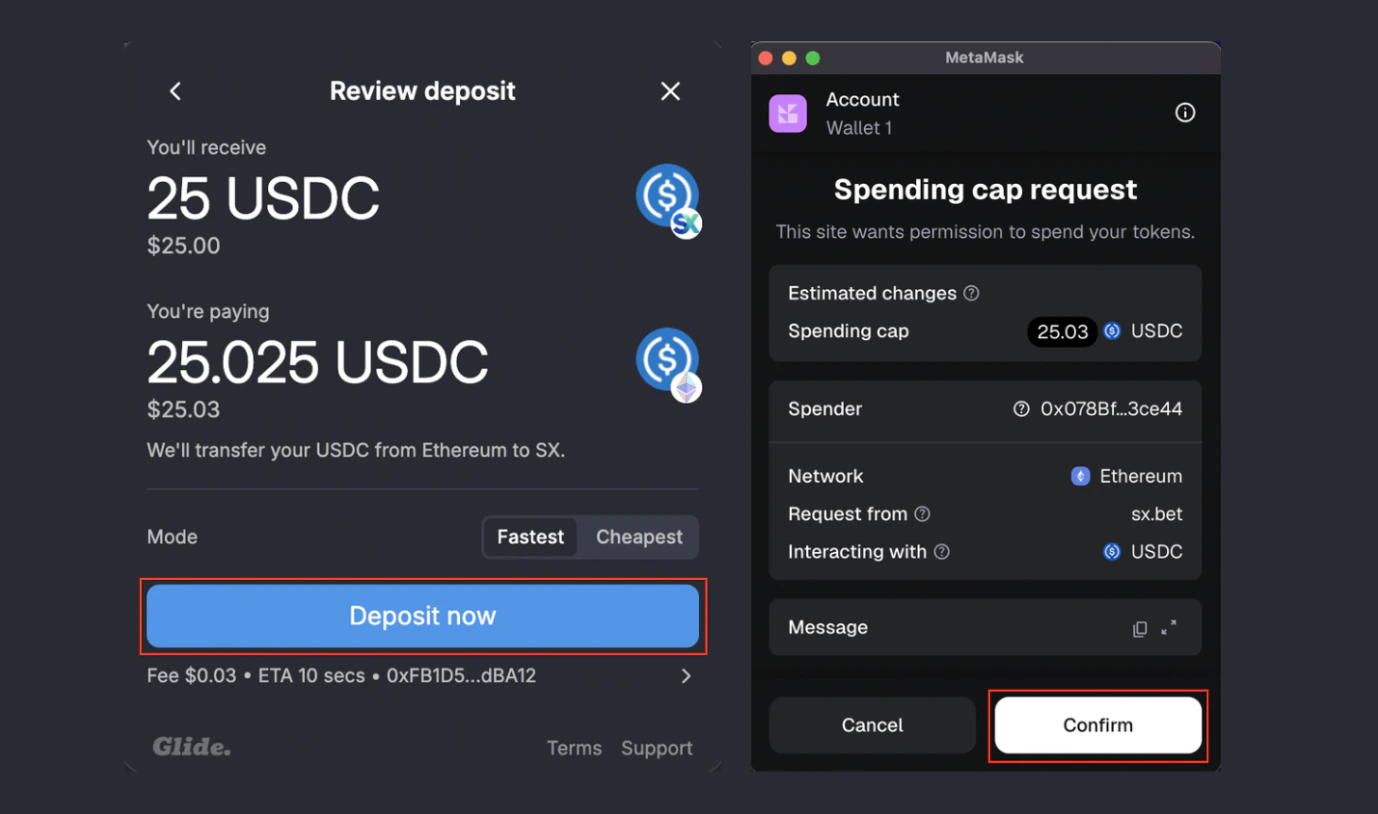
Task: Click the Wallet 1 label
Action: point(859,128)
